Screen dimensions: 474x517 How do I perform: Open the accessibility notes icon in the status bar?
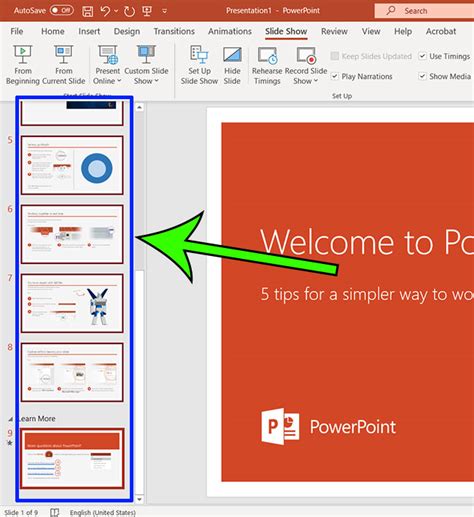click(55, 512)
